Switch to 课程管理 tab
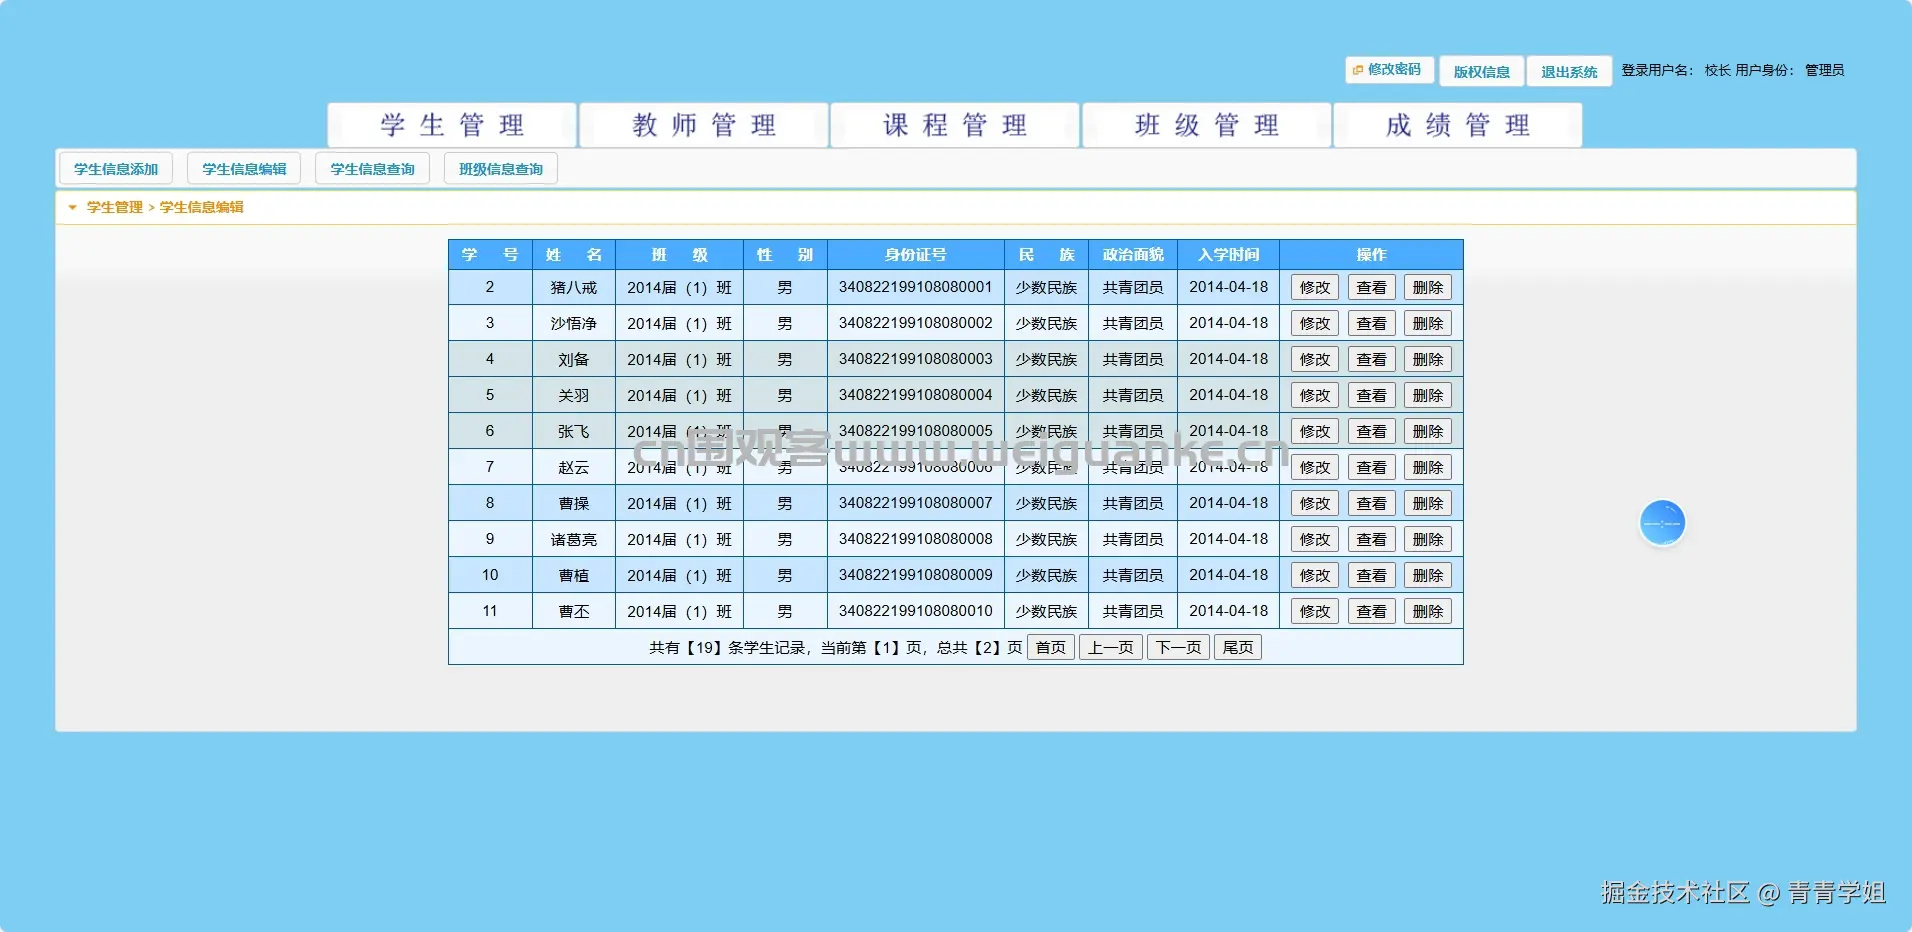Image resolution: width=1912 pixels, height=932 pixels. (x=955, y=125)
